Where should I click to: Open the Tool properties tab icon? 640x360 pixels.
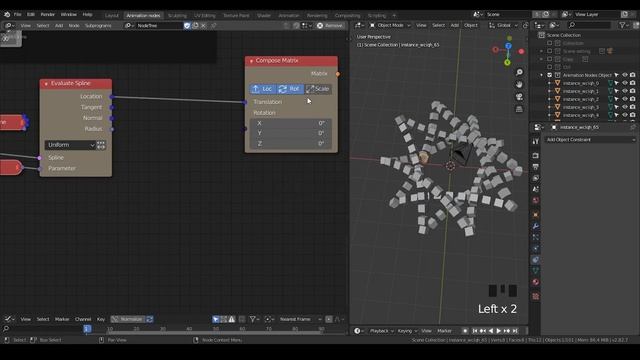coord(536,142)
